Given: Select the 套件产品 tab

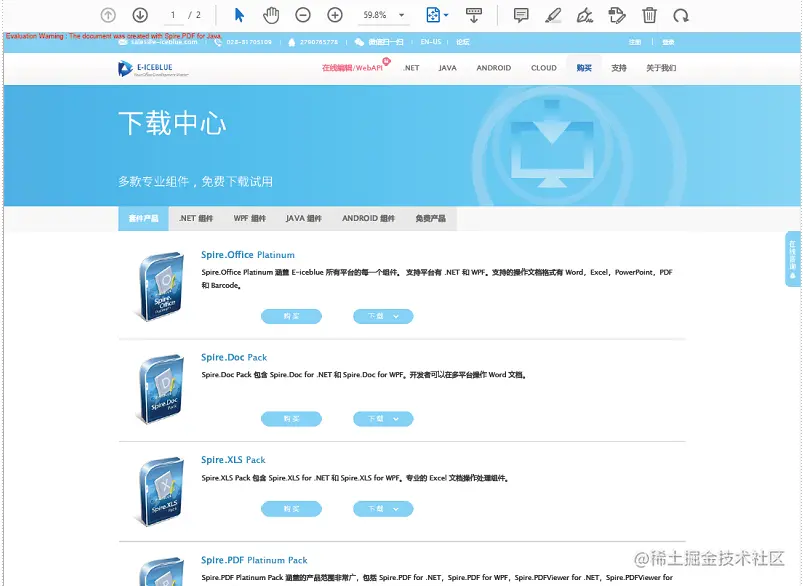Looking at the screenshot, I should tap(143, 218).
